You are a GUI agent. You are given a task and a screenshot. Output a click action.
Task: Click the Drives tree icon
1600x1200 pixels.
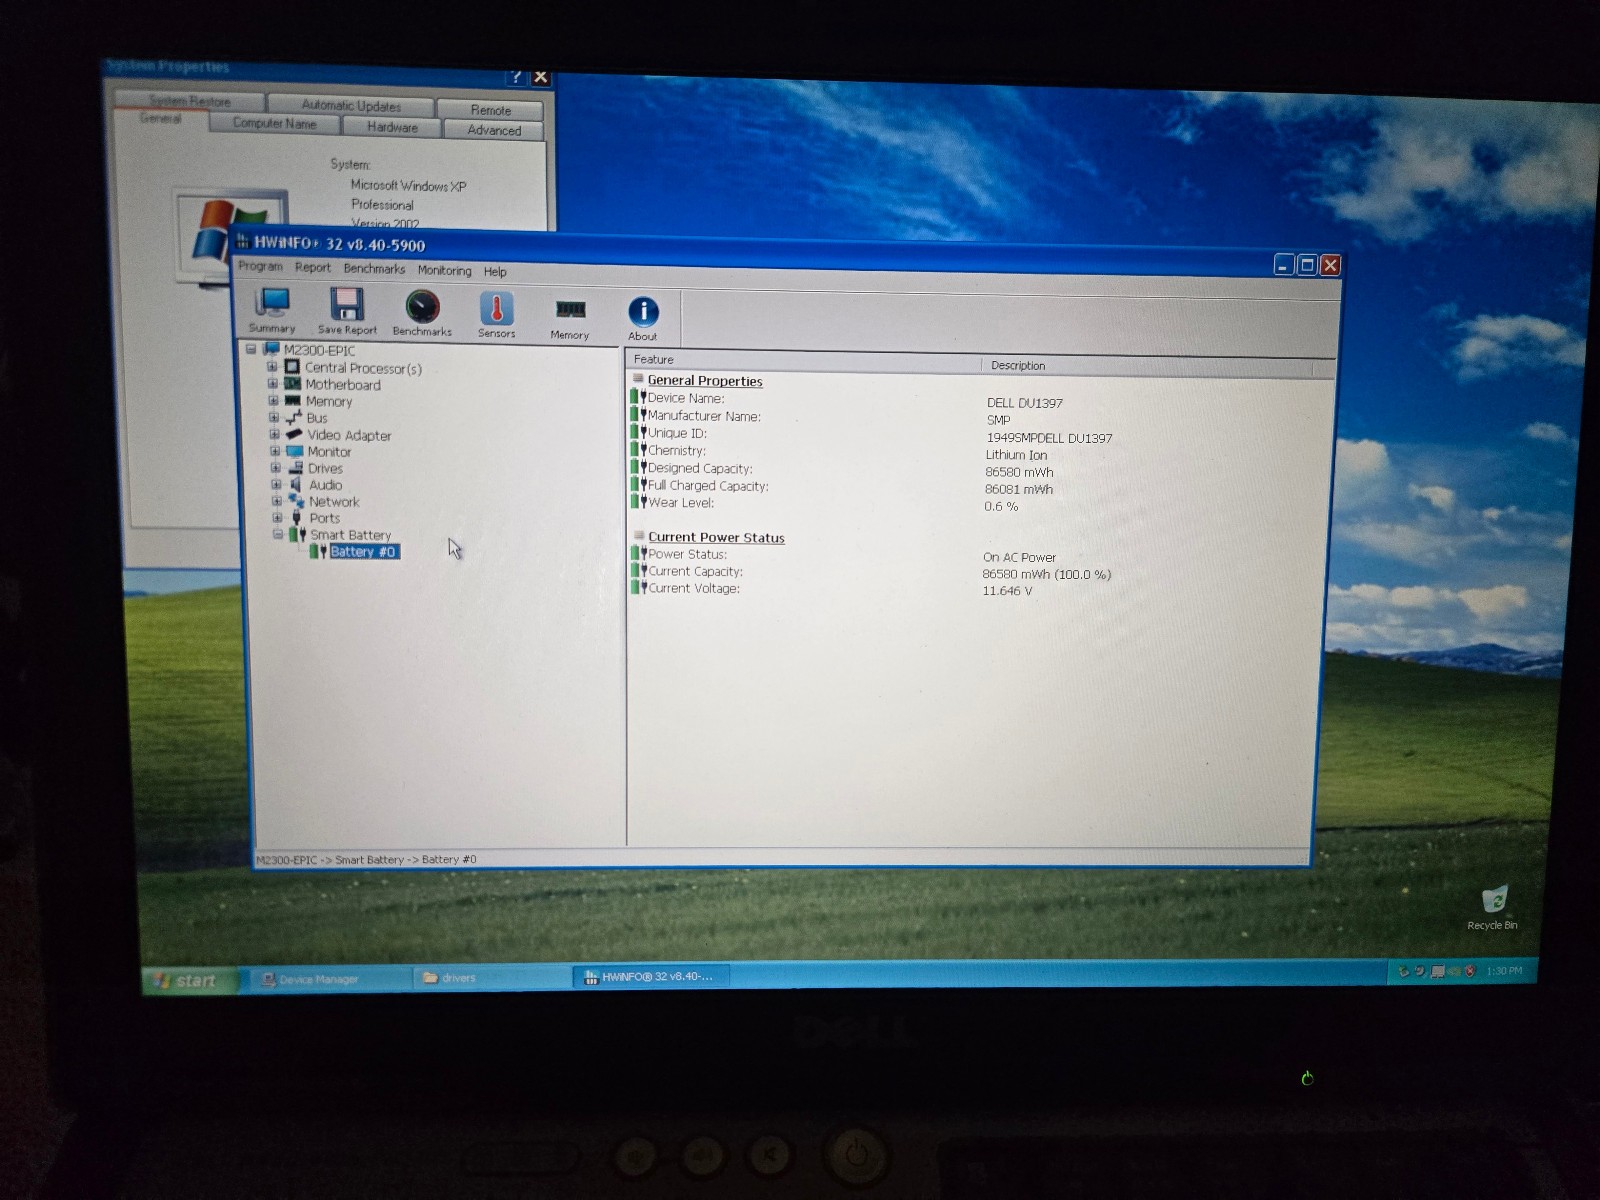point(296,468)
